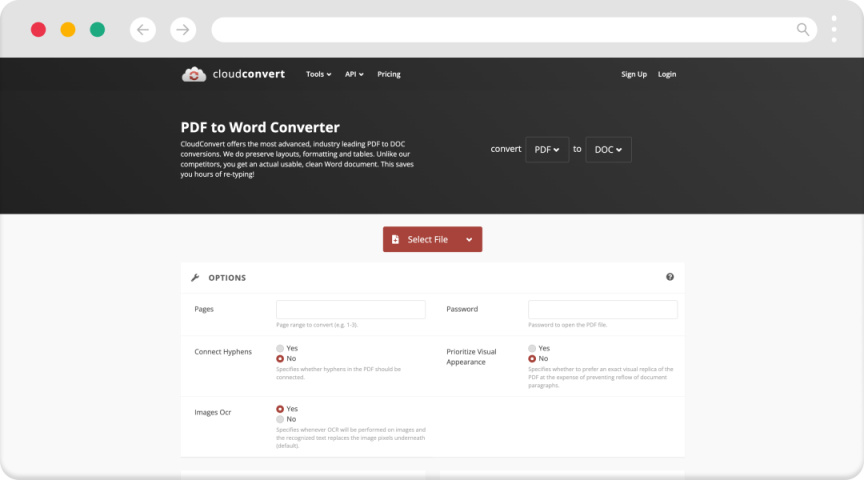Set Images Ocr to No
Image resolution: width=864 pixels, height=480 pixels.
point(280,419)
